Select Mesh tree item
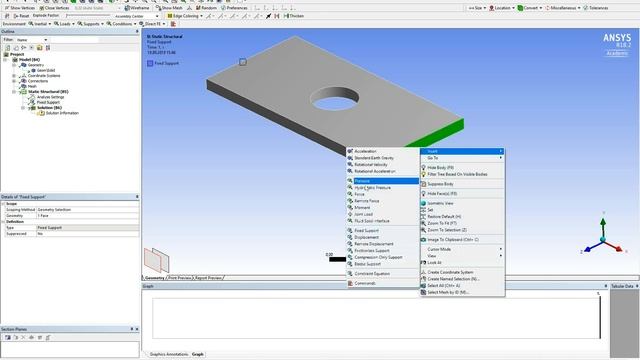640x360 pixels. click(x=32, y=86)
